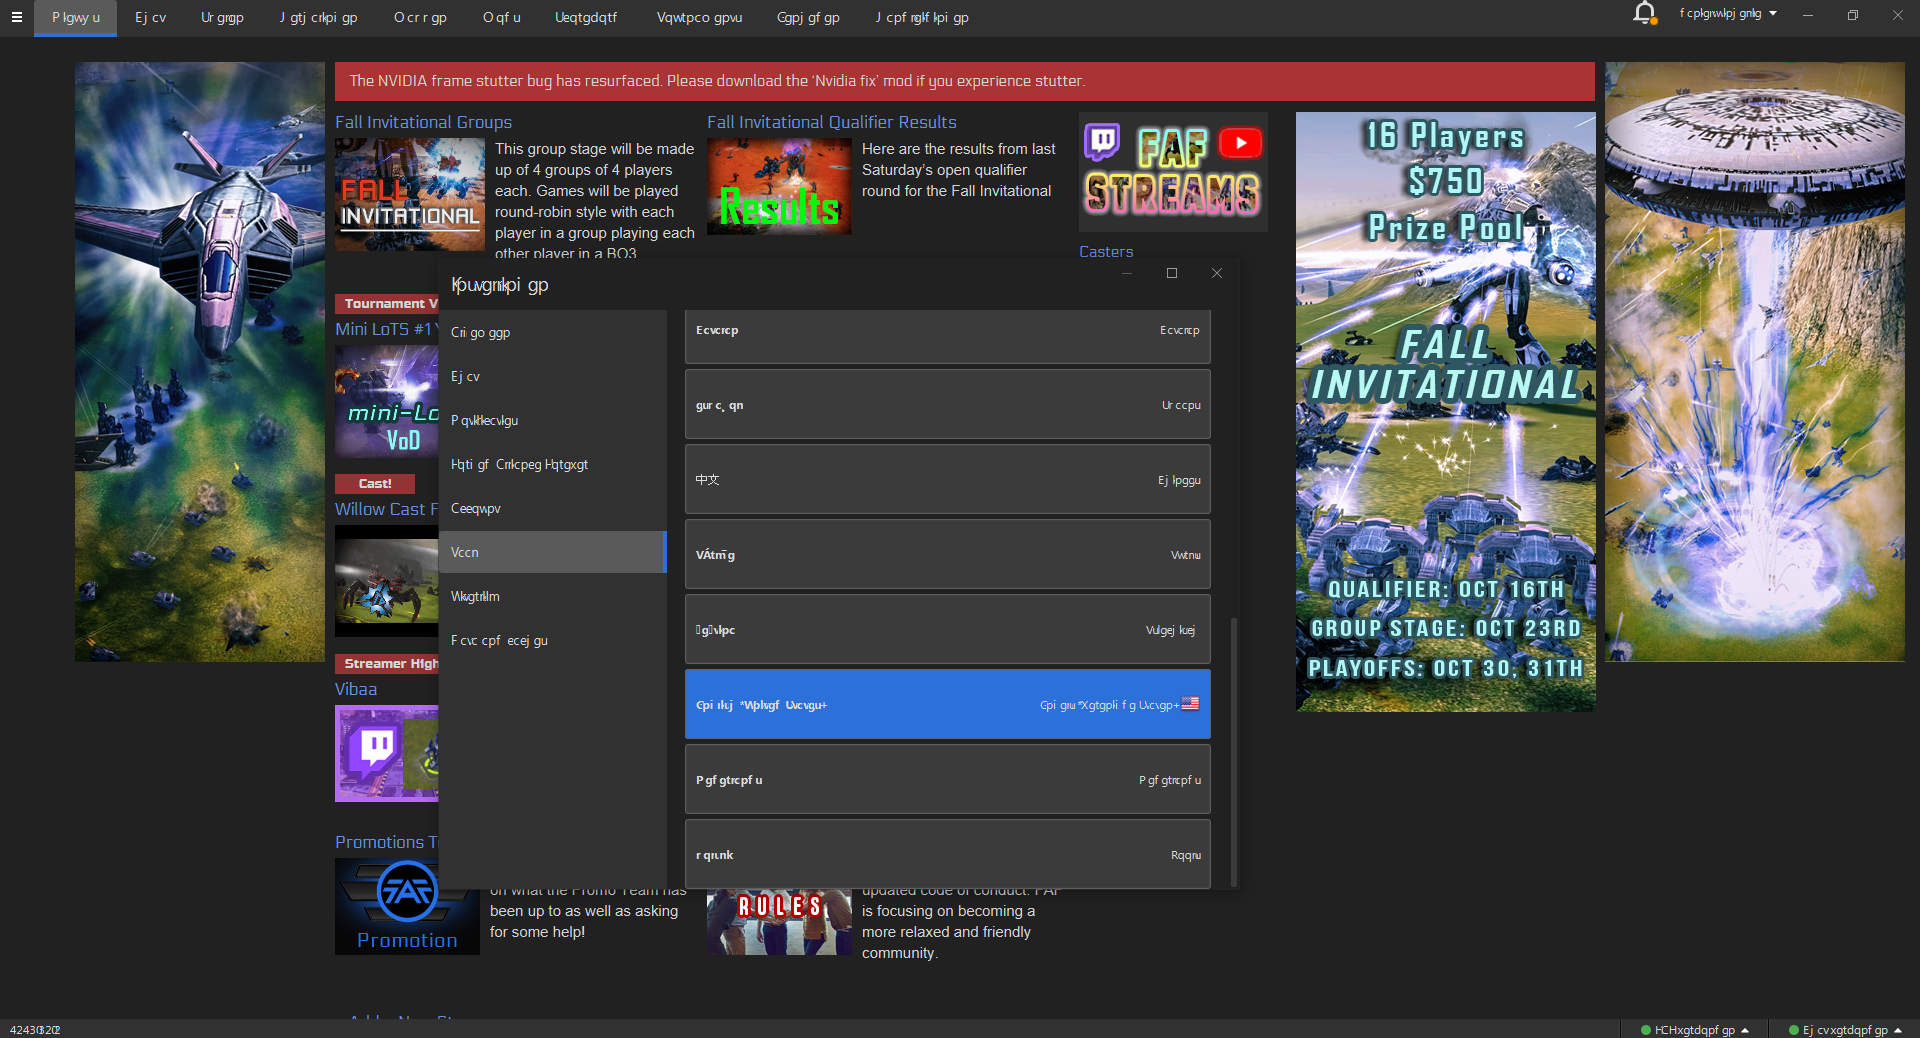Screen dimensions: 1920x1038
Task: Choose the 'r qnunk' language row
Action: 947,854
